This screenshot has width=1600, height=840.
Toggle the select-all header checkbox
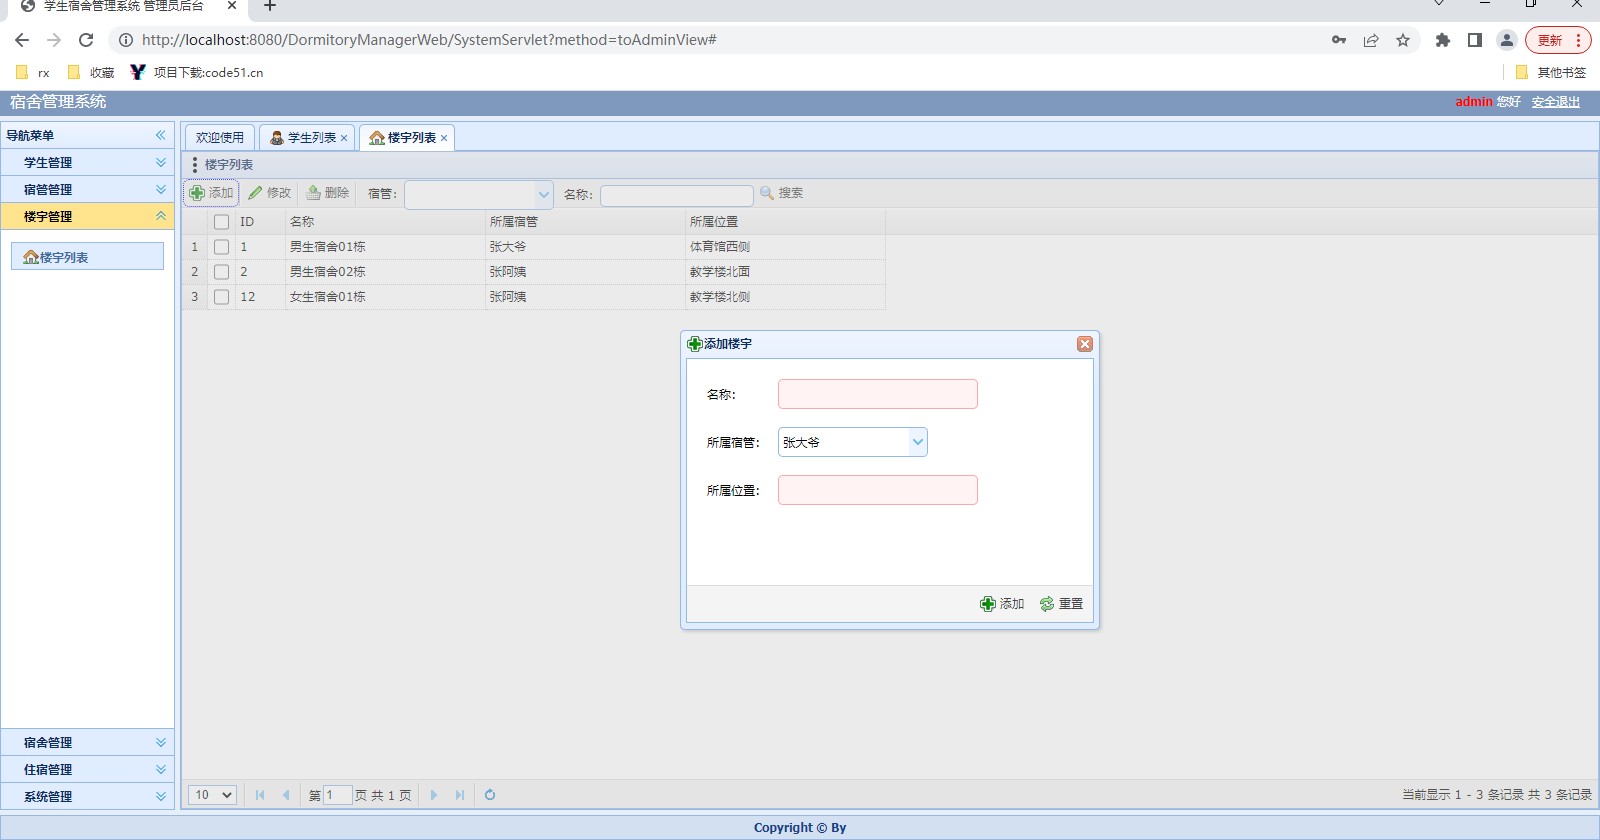click(222, 222)
